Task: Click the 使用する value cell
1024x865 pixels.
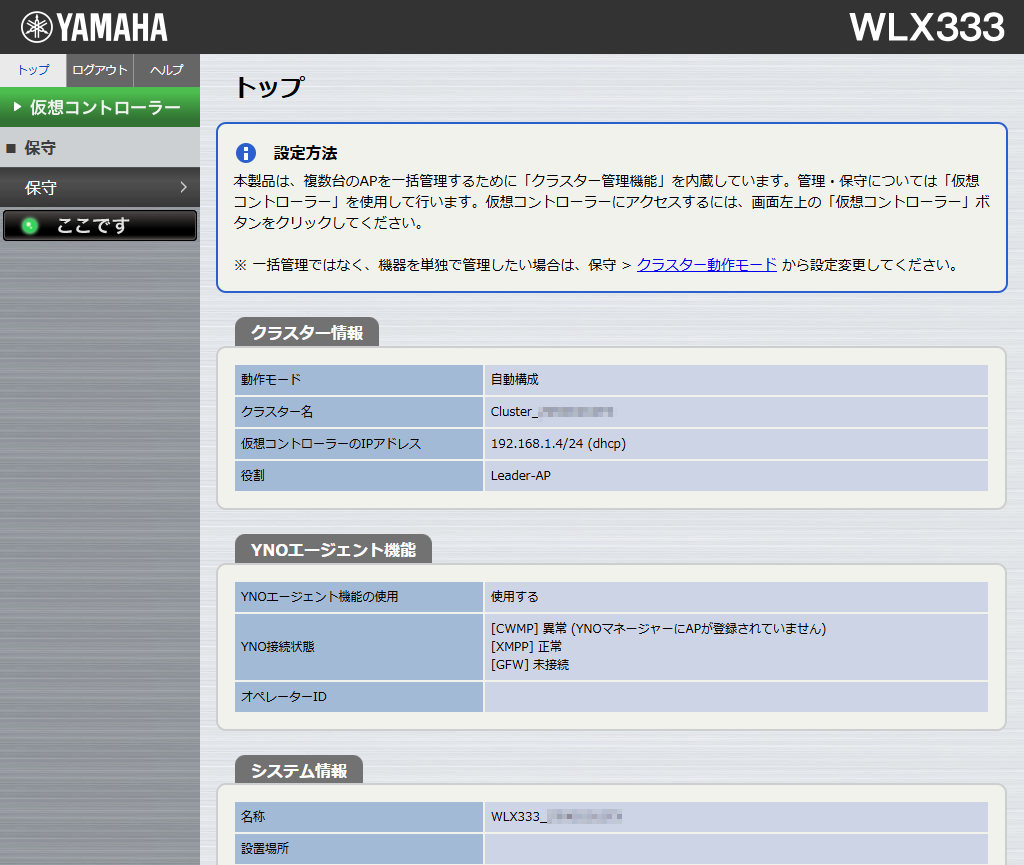Action: [x=736, y=597]
